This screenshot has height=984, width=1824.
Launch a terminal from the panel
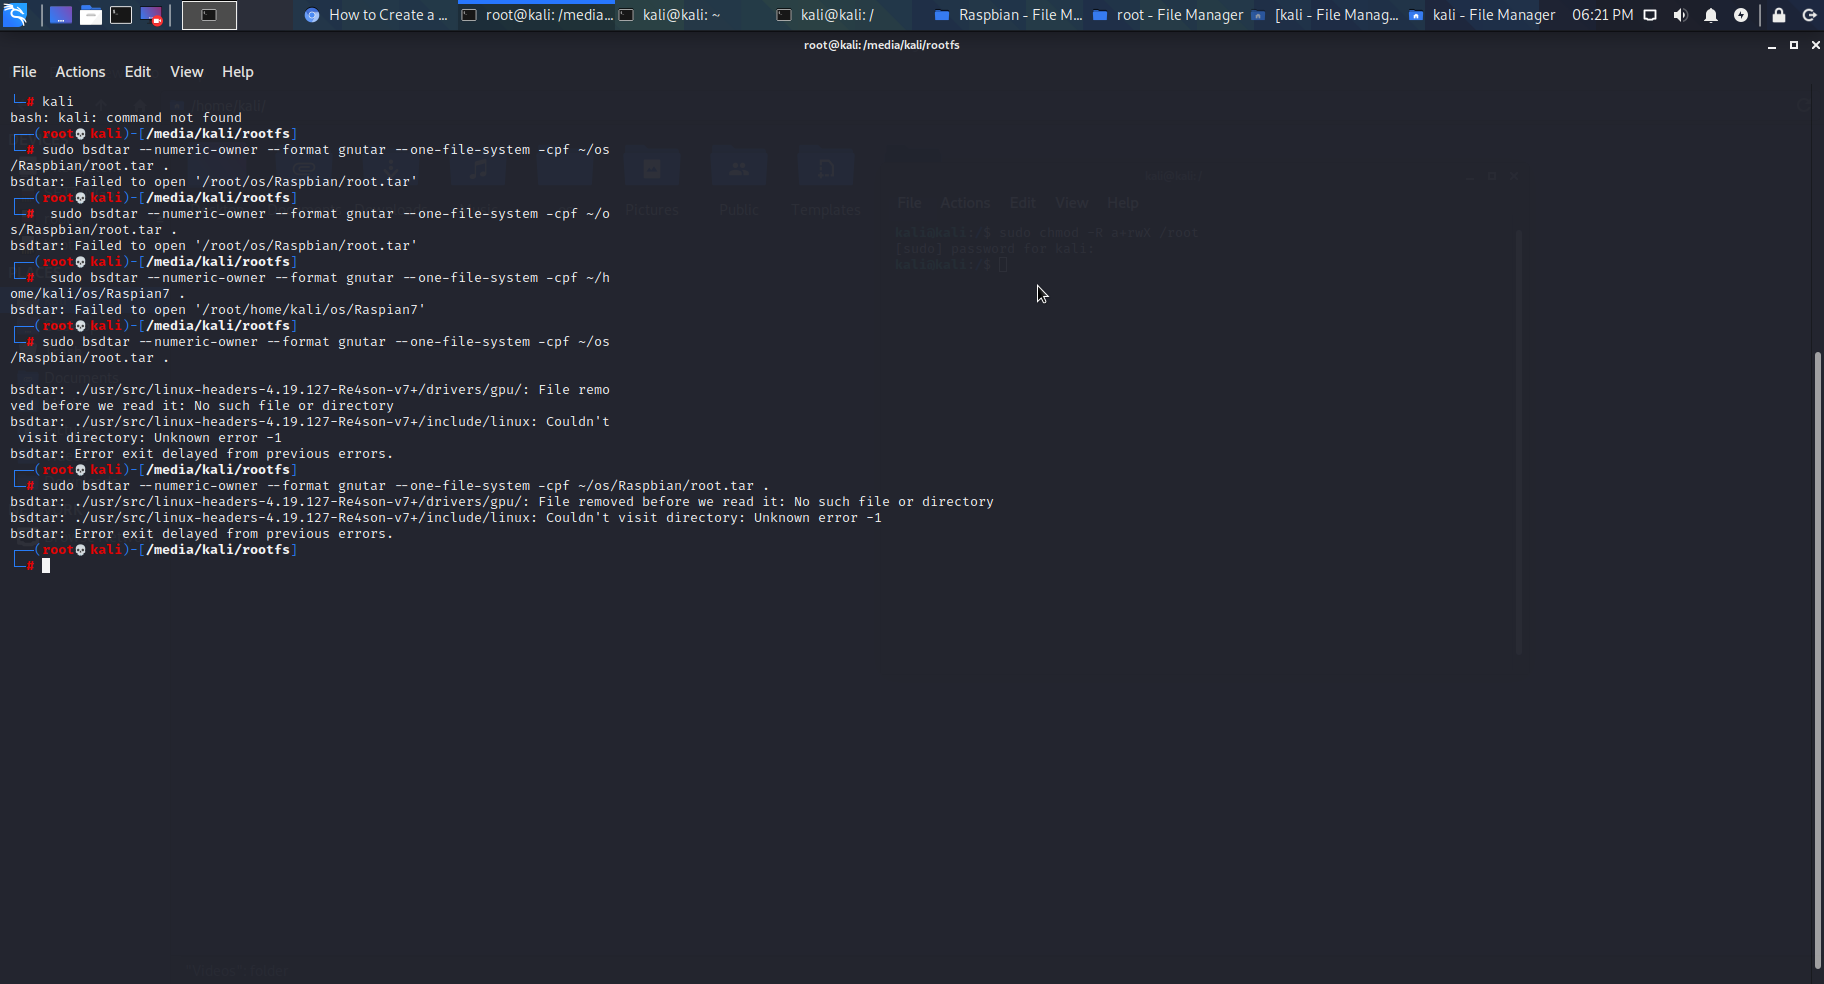click(122, 14)
